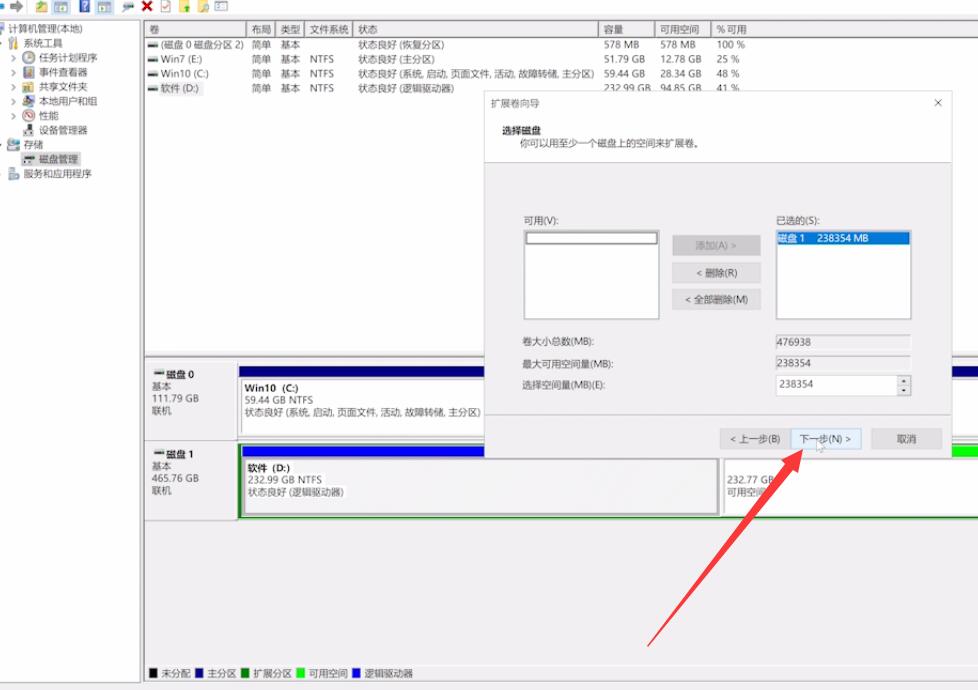Decrease 选择空间量 with the down spinner arrow

[x=904, y=390]
